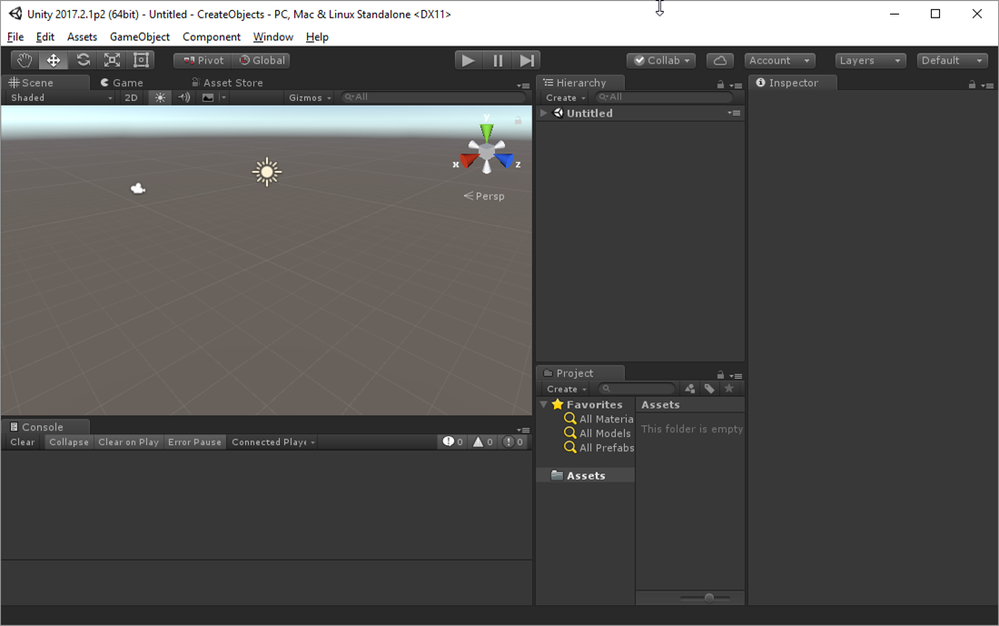Lock the Inspector panel
The height and width of the screenshot is (626, 999).
(972, 85)
